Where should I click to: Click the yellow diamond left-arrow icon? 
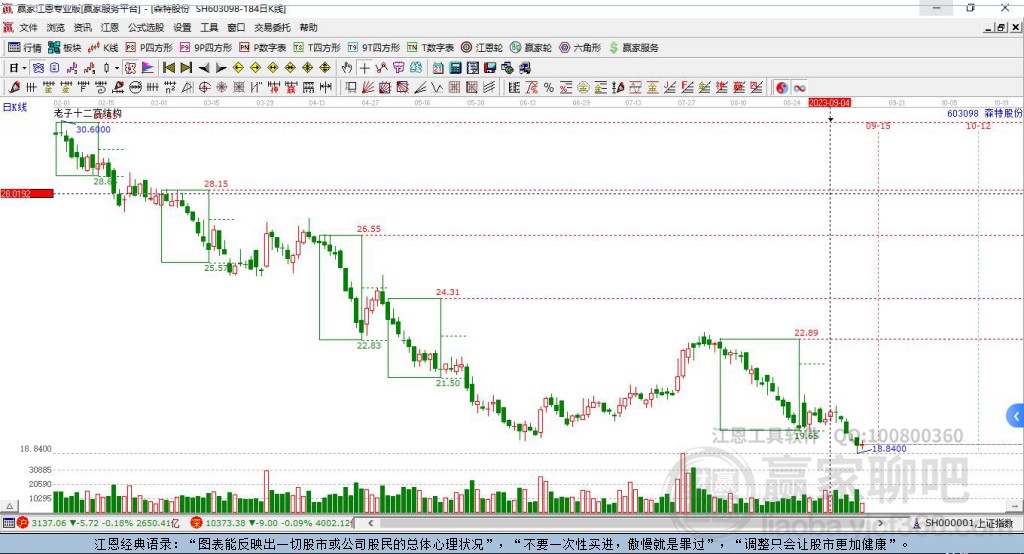[x=238, y=68]
